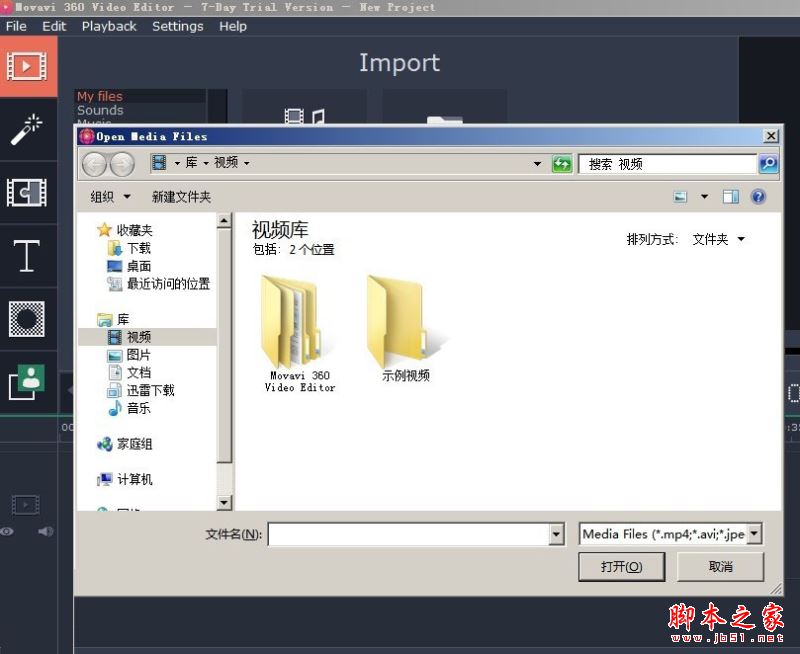Click the green refresh button
Screen dimensions: 800x654
[x=562, y=164]
